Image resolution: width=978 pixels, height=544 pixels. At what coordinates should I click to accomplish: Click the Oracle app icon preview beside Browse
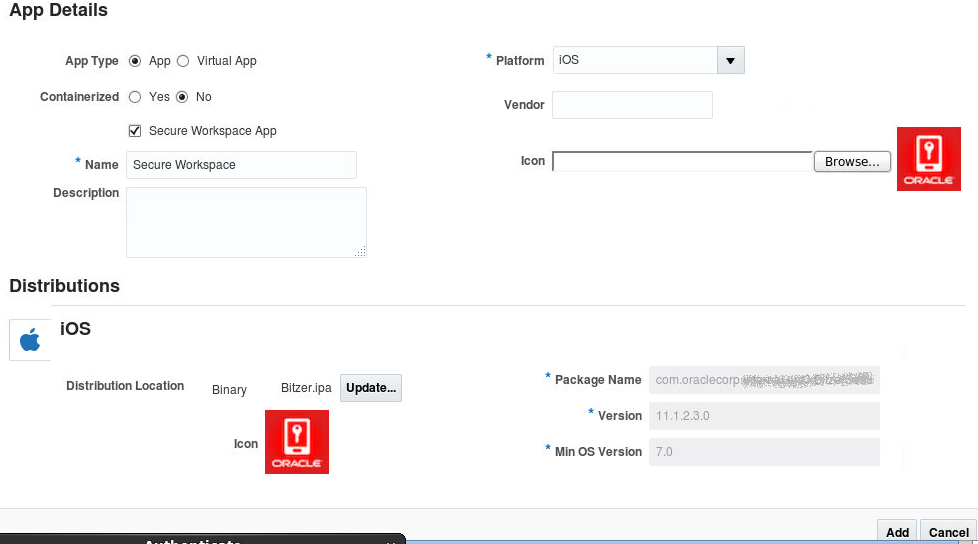click(x=928, y=159)
